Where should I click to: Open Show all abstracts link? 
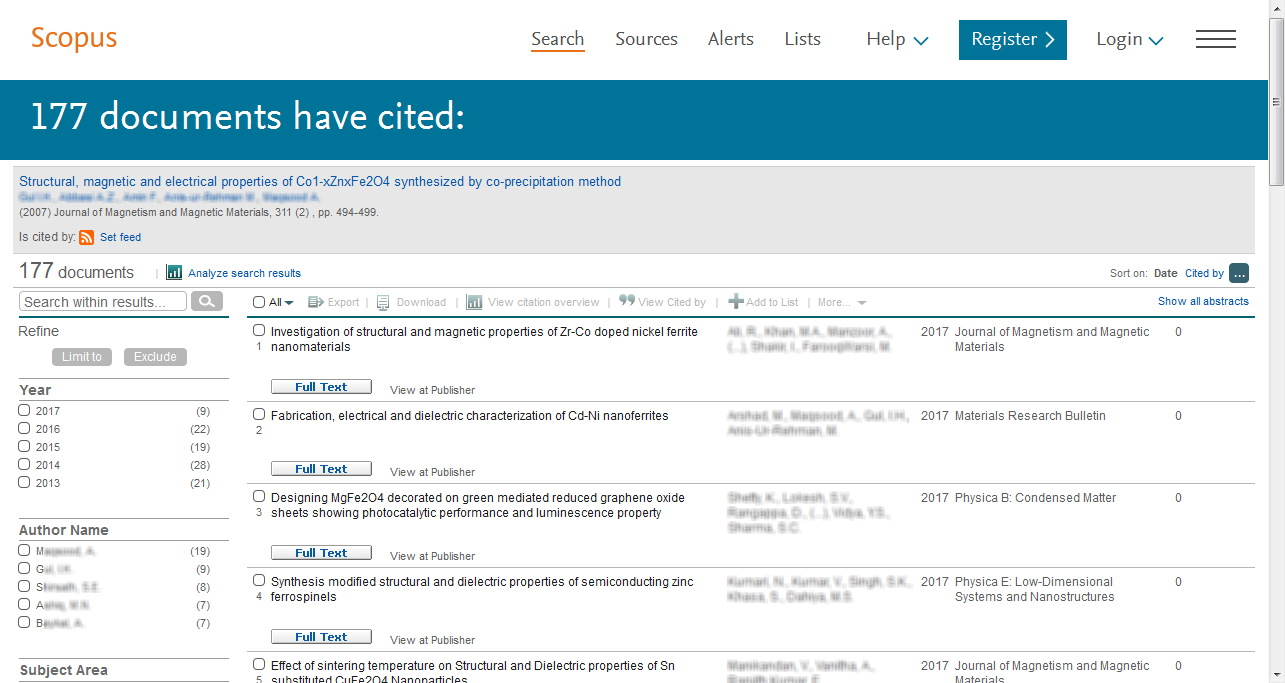point(1203,301)
